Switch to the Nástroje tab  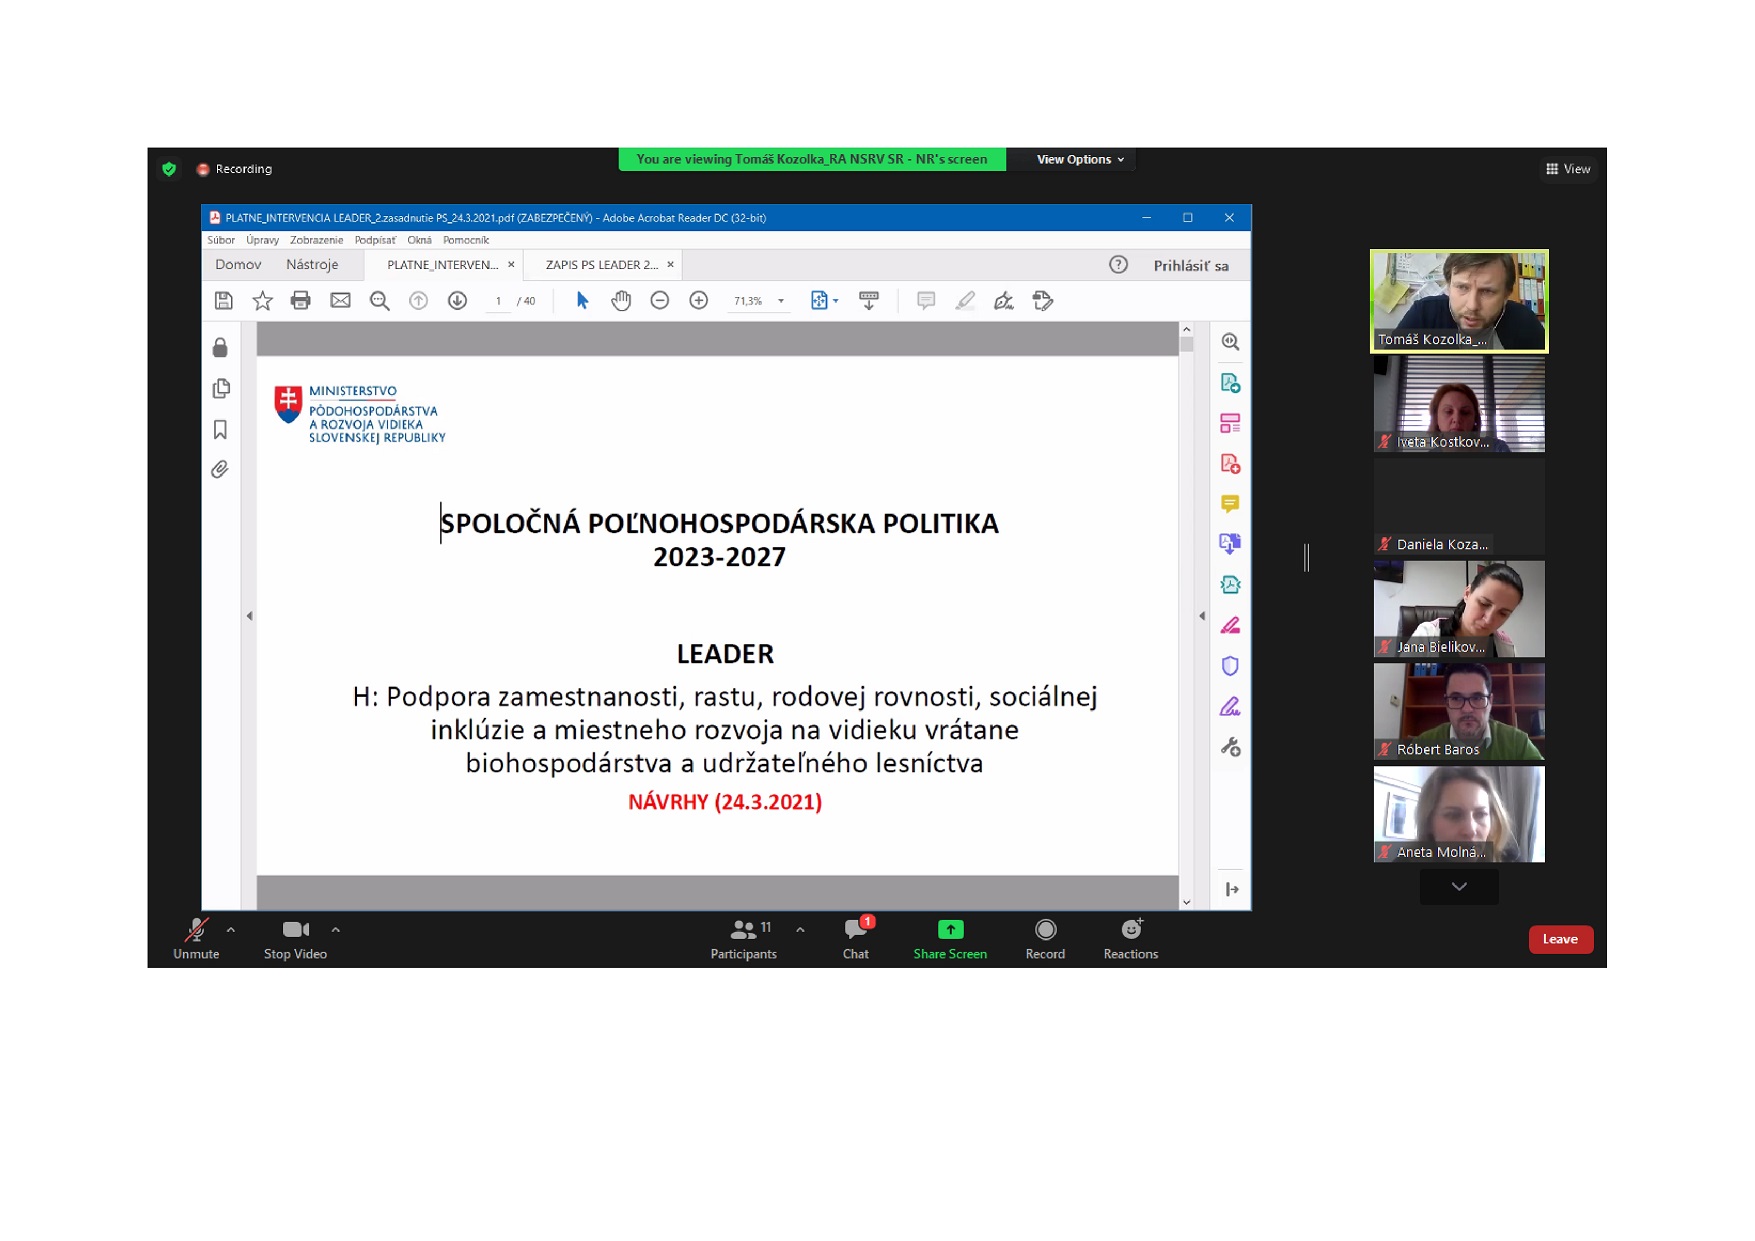(x=312, y=265)
